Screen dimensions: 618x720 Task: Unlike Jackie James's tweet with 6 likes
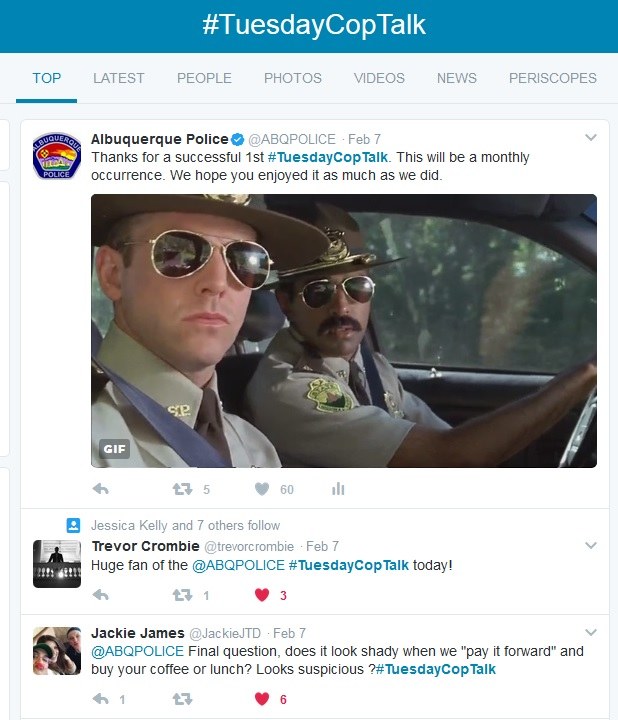262,699
